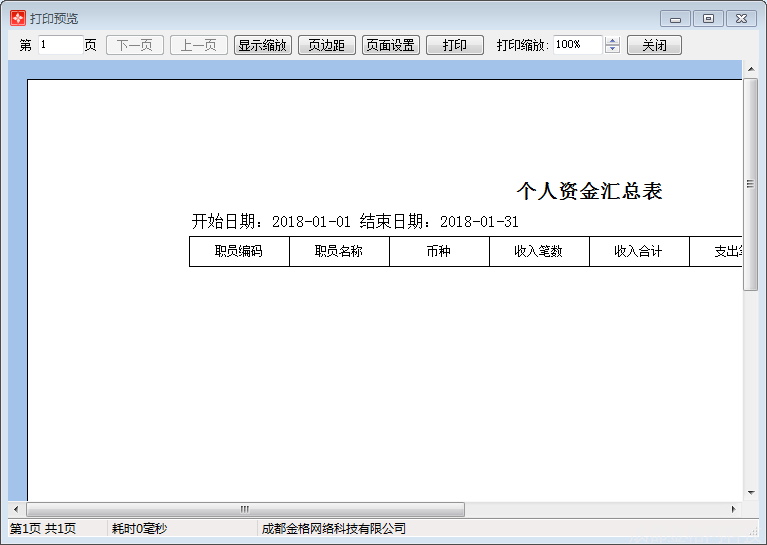Click the app icon in the title bar
The height and width of the screenshot is (545, 767).
tap(17, 18)
